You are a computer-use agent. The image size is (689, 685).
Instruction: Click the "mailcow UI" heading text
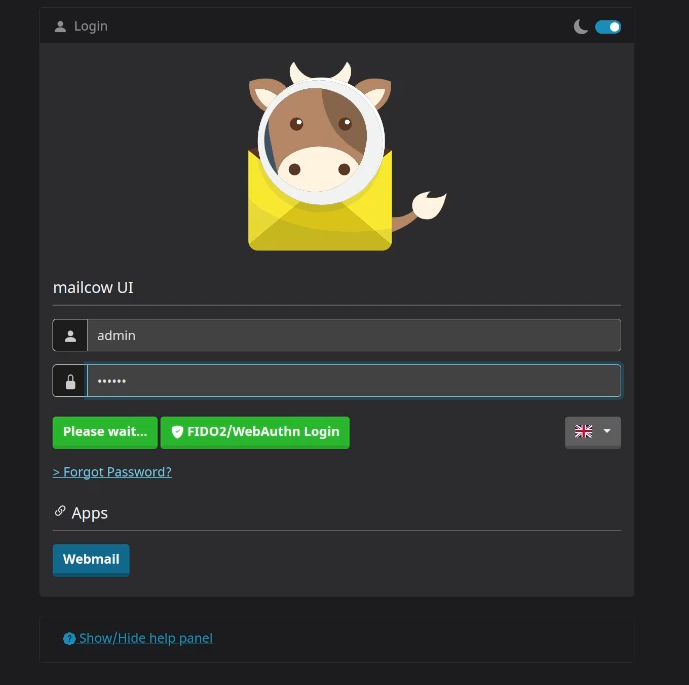(93, 287)
